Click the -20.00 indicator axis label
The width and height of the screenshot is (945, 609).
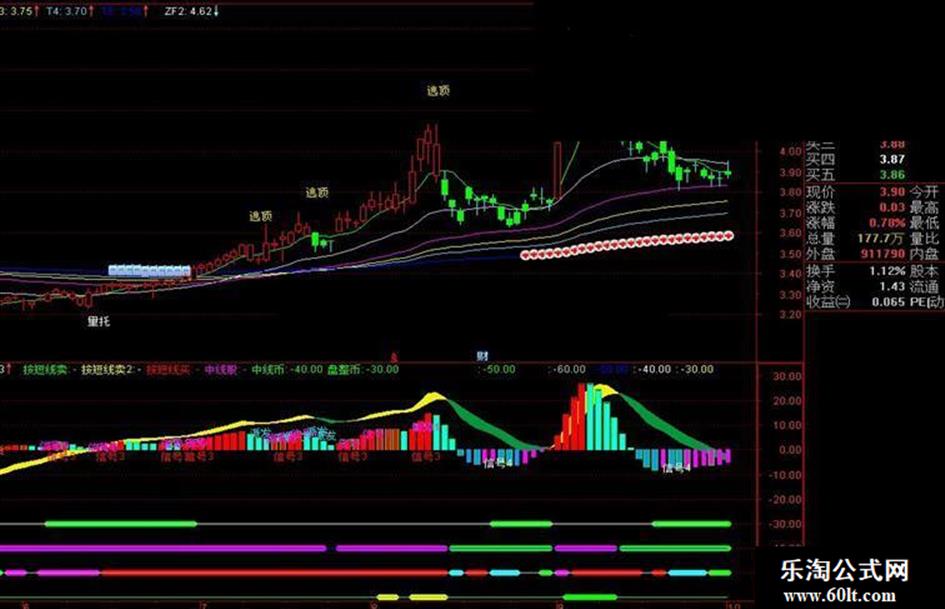785,500
